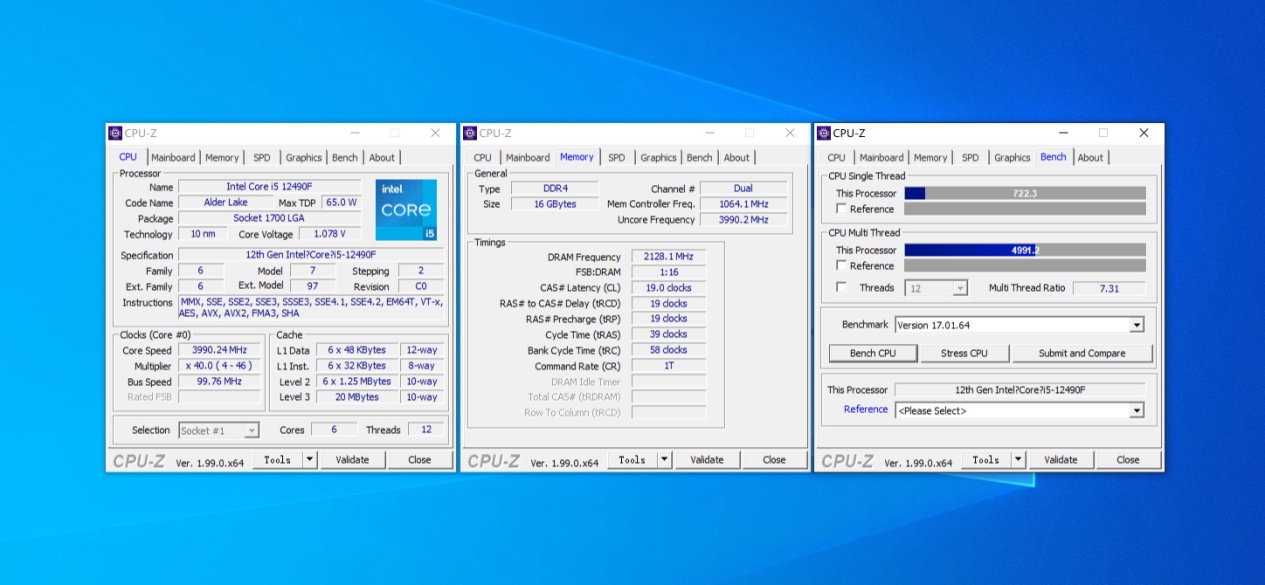Click the Intel Core i5 logo badge
1265x585 pixels.
(x=406, y=210)
